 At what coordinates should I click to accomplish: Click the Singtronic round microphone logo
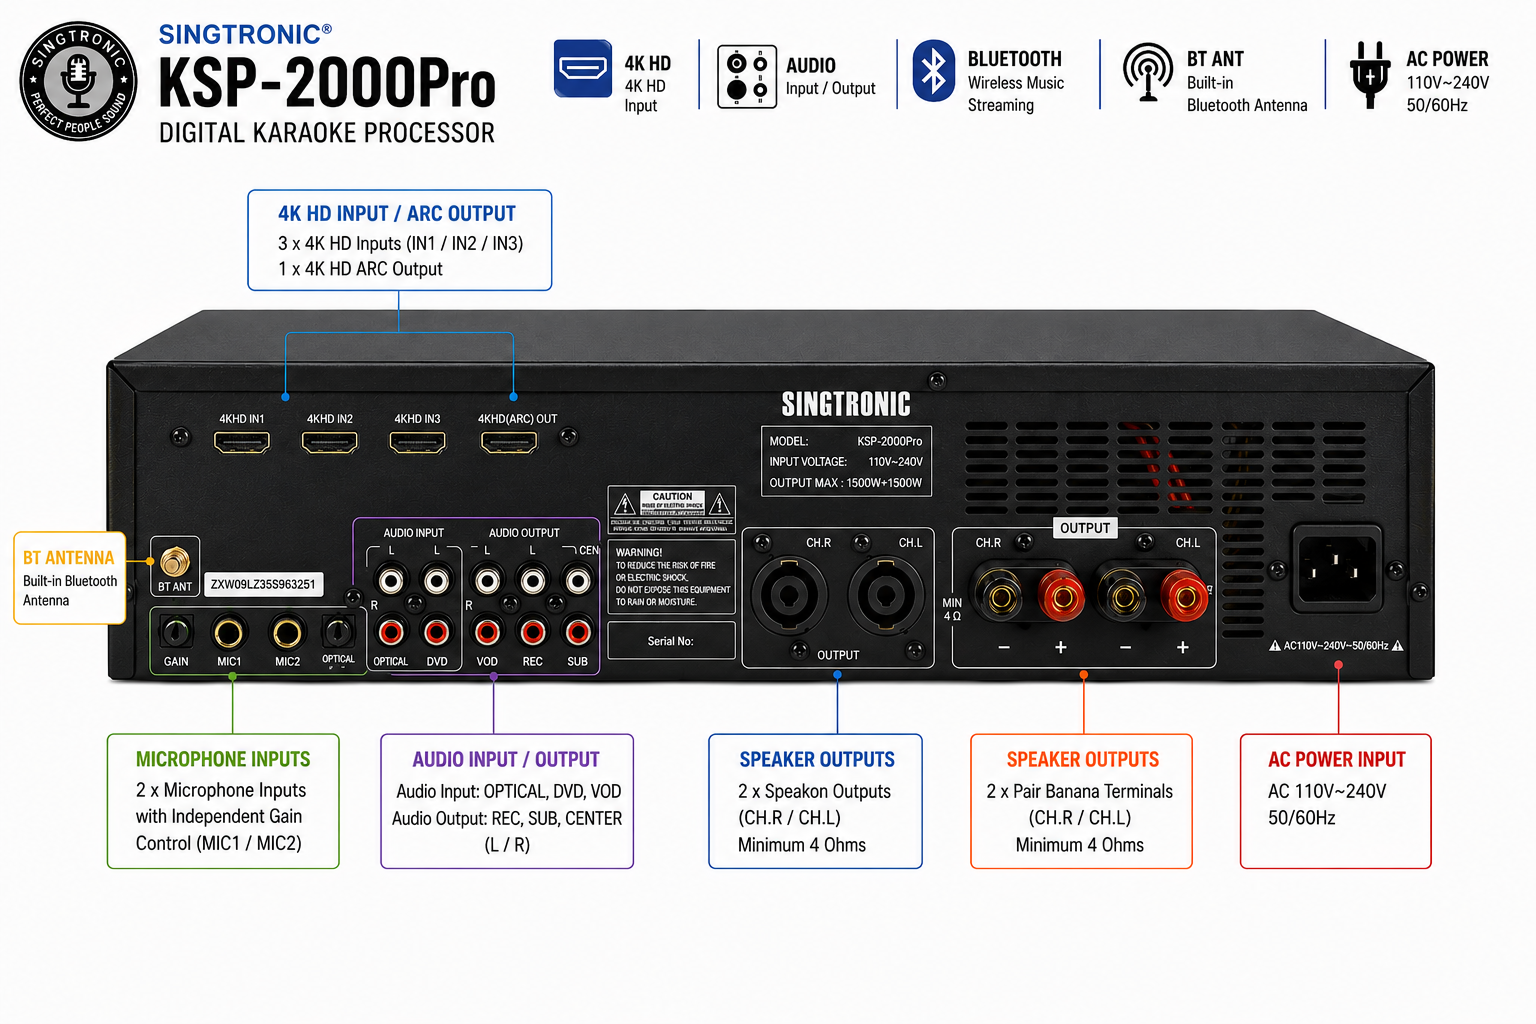[x=79, y=81]
